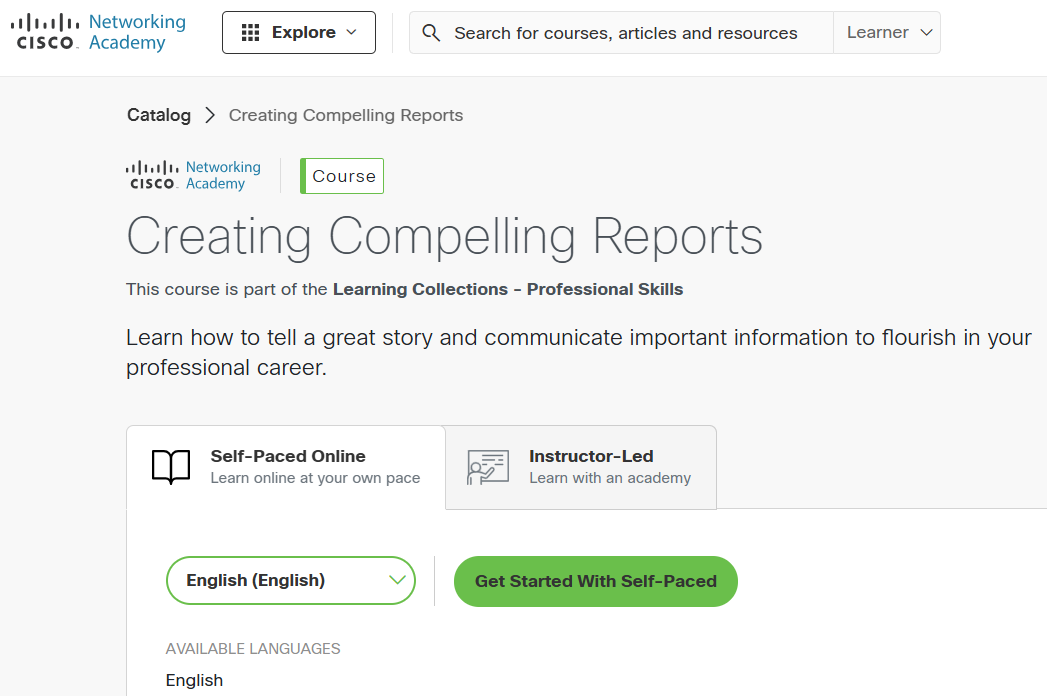Click the open book icon
Viewport: 1047px width, 696px height.
pyautogui.click(x=170, y=467)
